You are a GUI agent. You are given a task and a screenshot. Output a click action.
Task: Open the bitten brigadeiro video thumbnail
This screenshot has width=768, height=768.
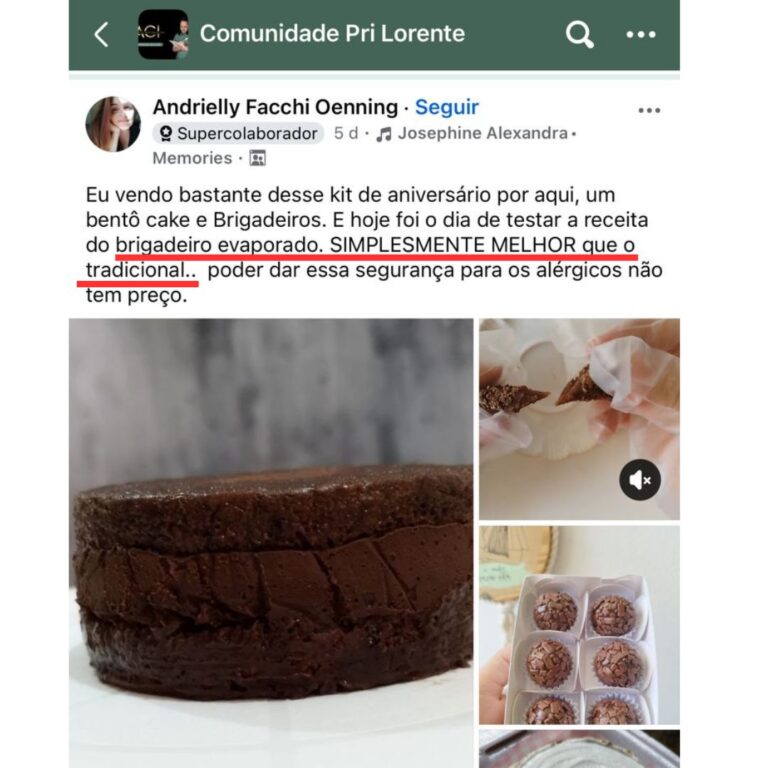pos(579,419)
